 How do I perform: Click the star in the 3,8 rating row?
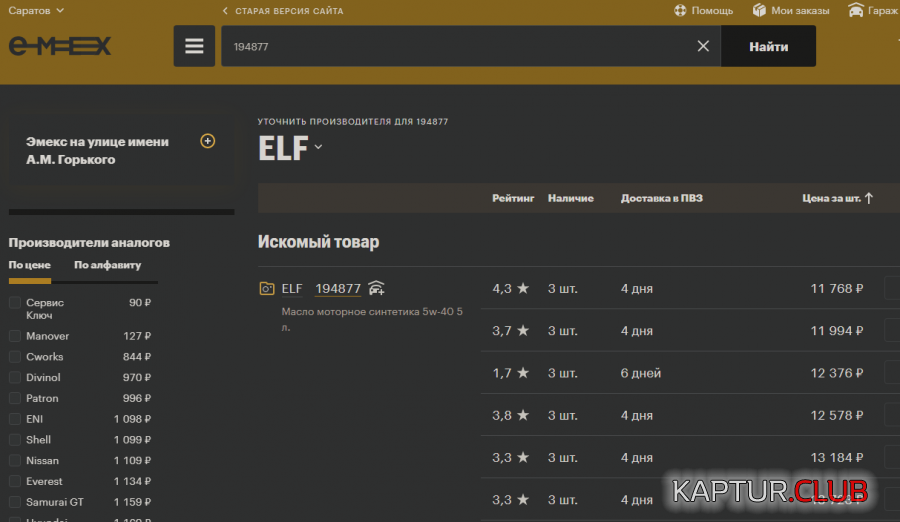[x=523, y=415]
